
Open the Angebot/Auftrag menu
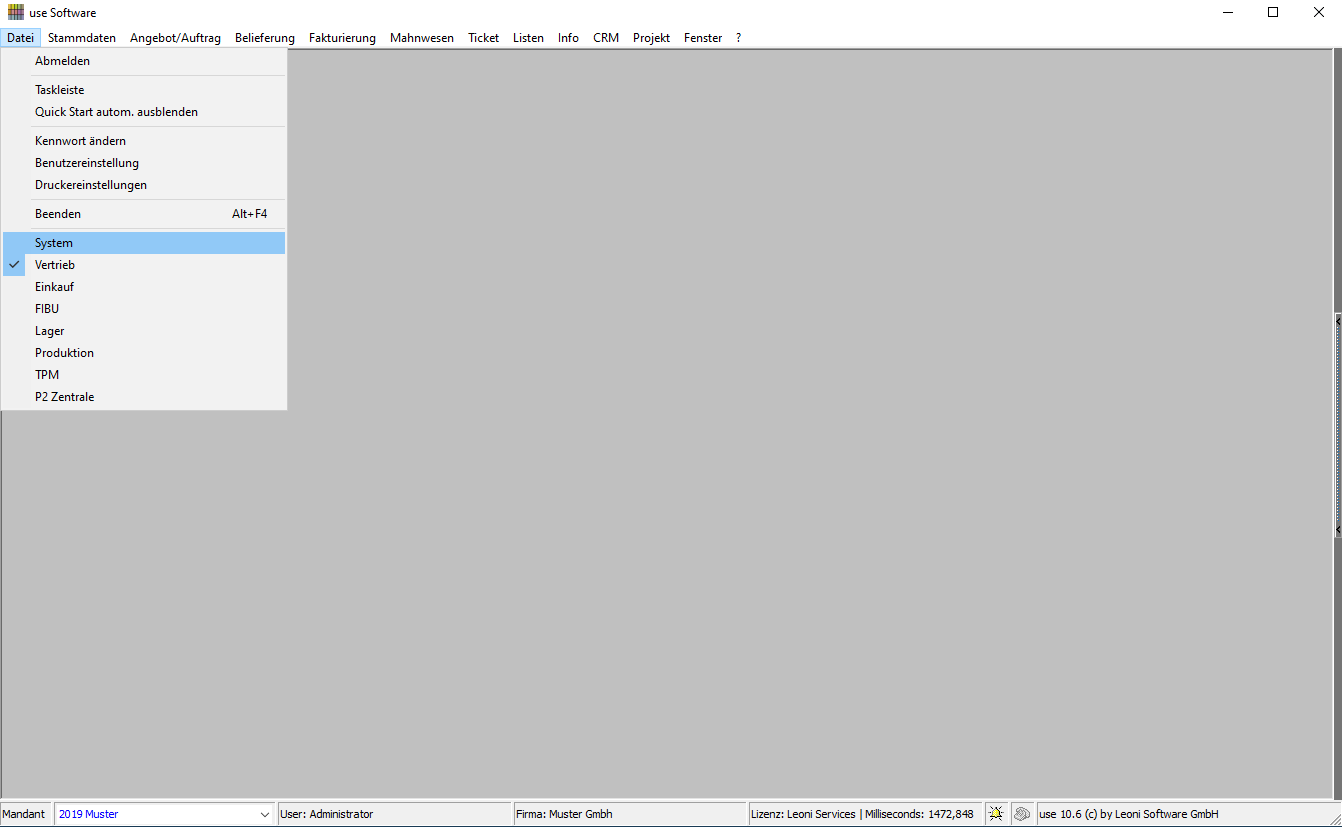tap(175, 38)
